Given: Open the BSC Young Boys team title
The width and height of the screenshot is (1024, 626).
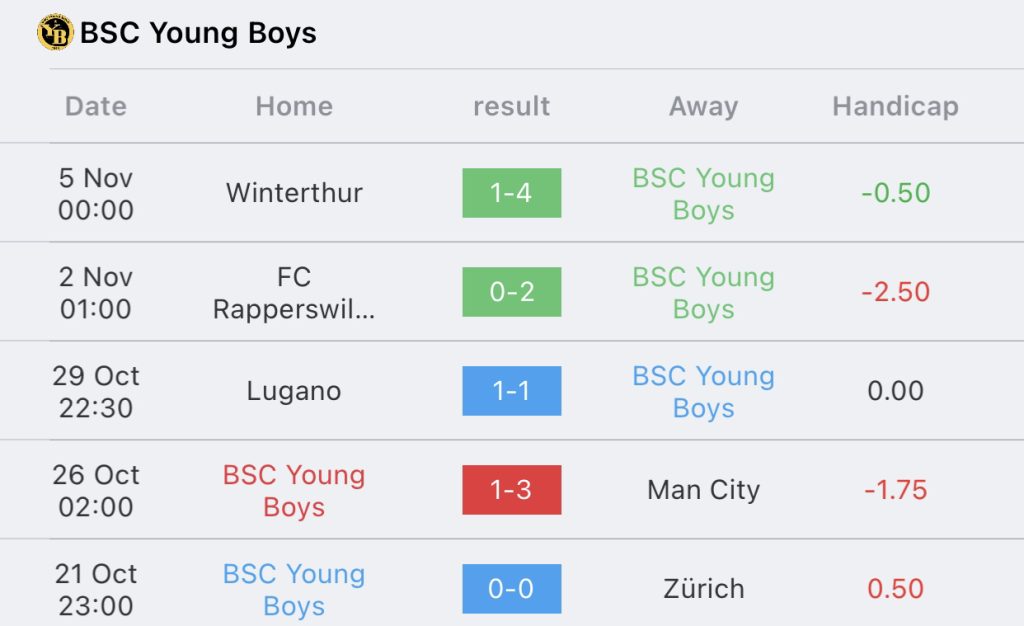Looking at the screenshot, I should (198, 33).
